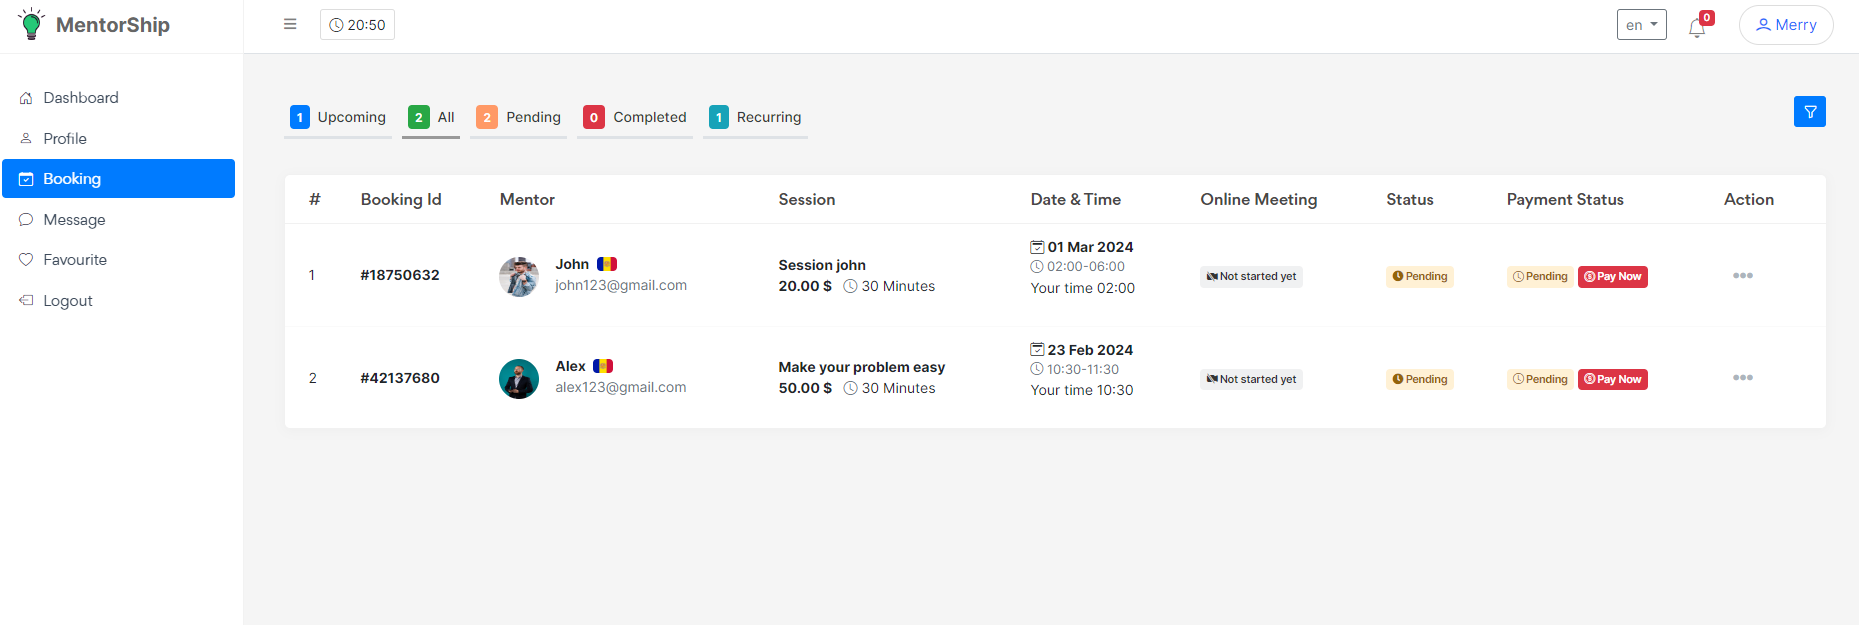Click the MentorShip lightbulb logo
The width and height of the screenshot is (1859, 625).
(x=31, y=24)
